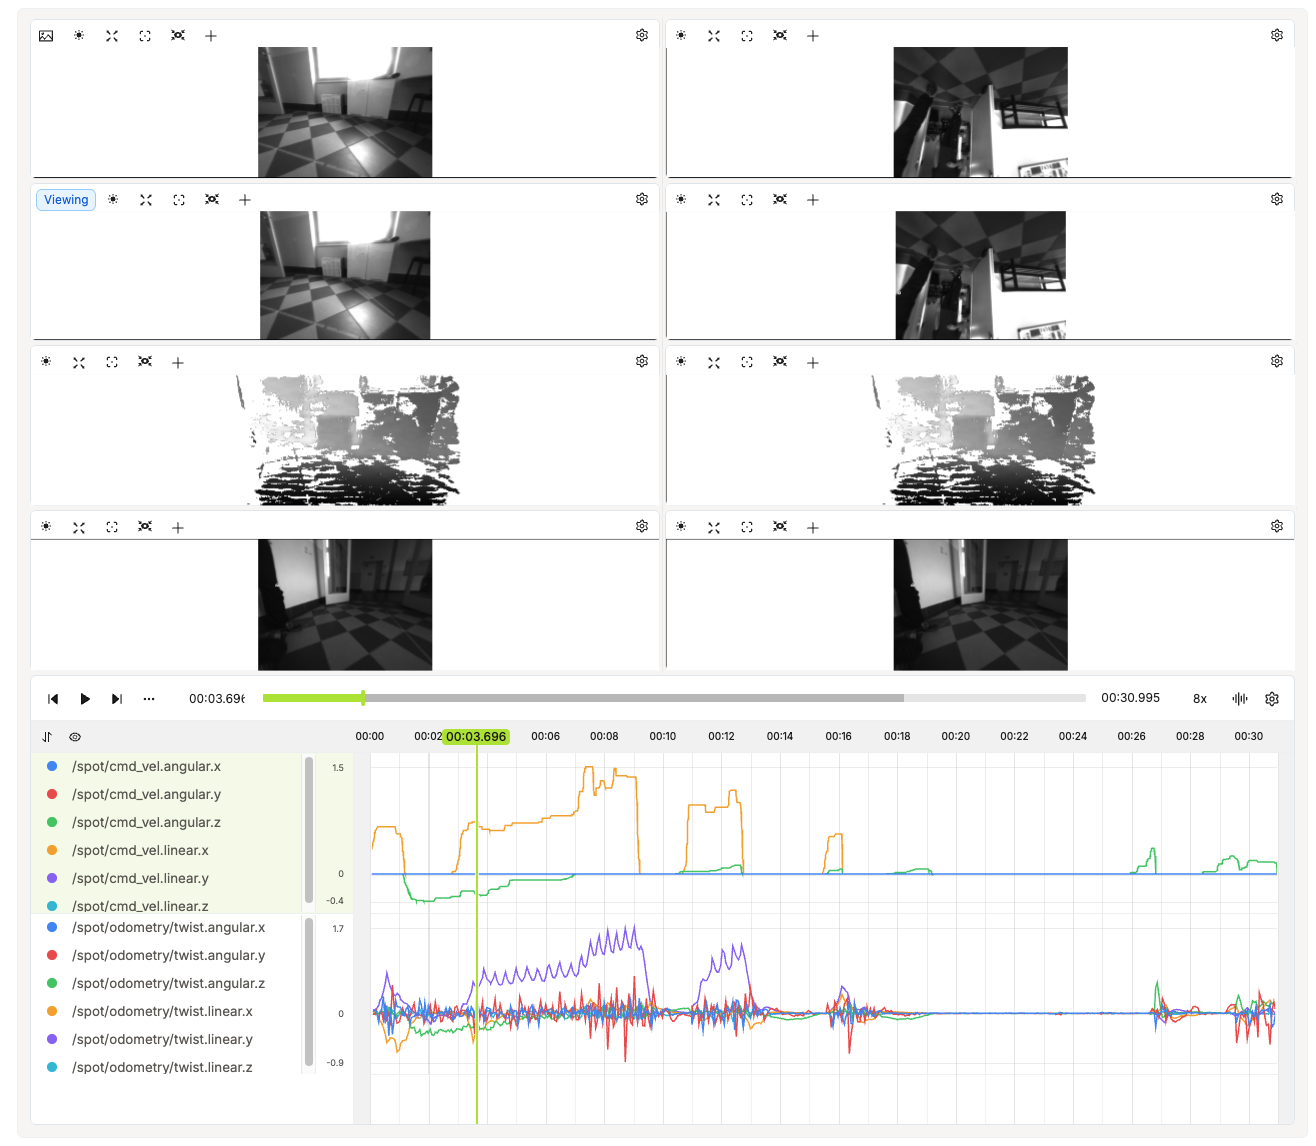
Task: Click the brightness icon in the Viewing panel
Action: pos(113,200)
